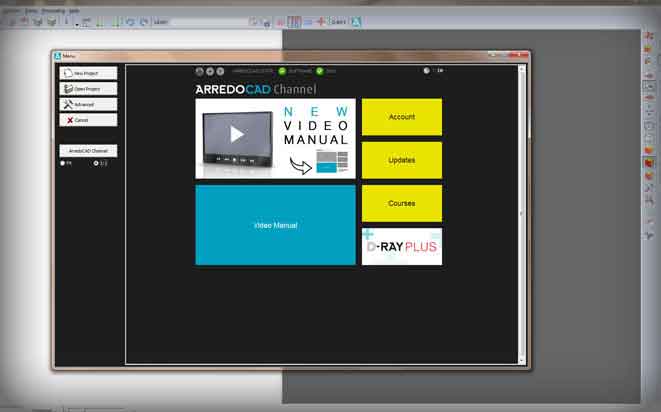Image resolution: width=661 pixels, height=412 pixels.
Task: Play the New Video Manual thumbnail
Action: click(275, 138)
